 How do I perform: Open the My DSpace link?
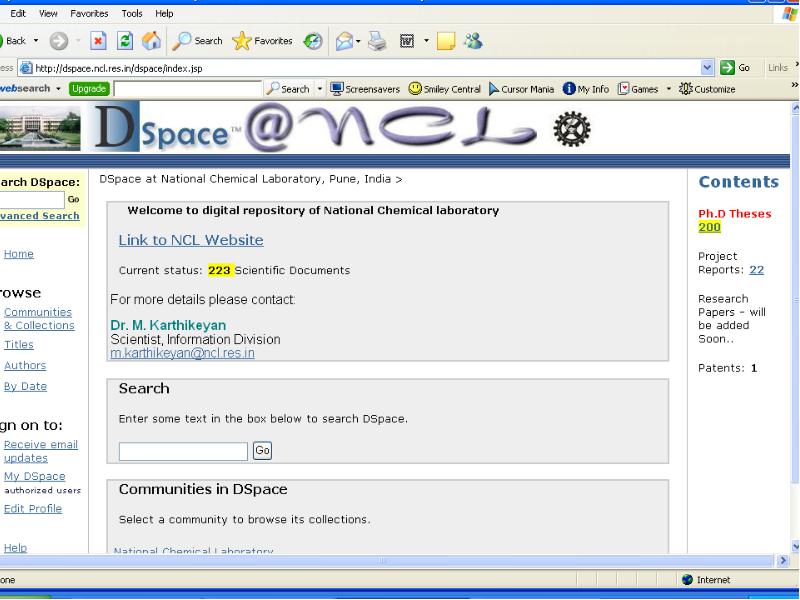click(35, 476)
